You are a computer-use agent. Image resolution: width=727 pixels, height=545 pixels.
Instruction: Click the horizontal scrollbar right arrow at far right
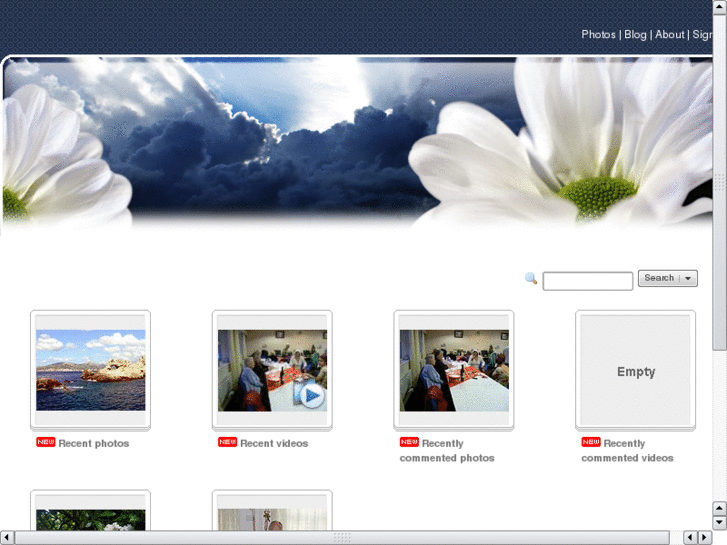(x=705, y=538)
